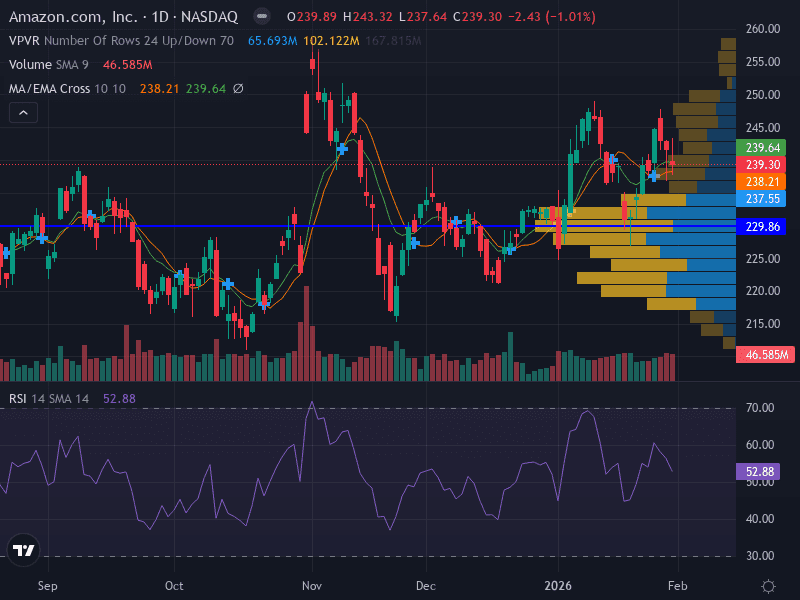The width and height of the screenshot is (800, 600).
Task: Click the 2026 label on the time axis
Action: (x=558, y=586)
